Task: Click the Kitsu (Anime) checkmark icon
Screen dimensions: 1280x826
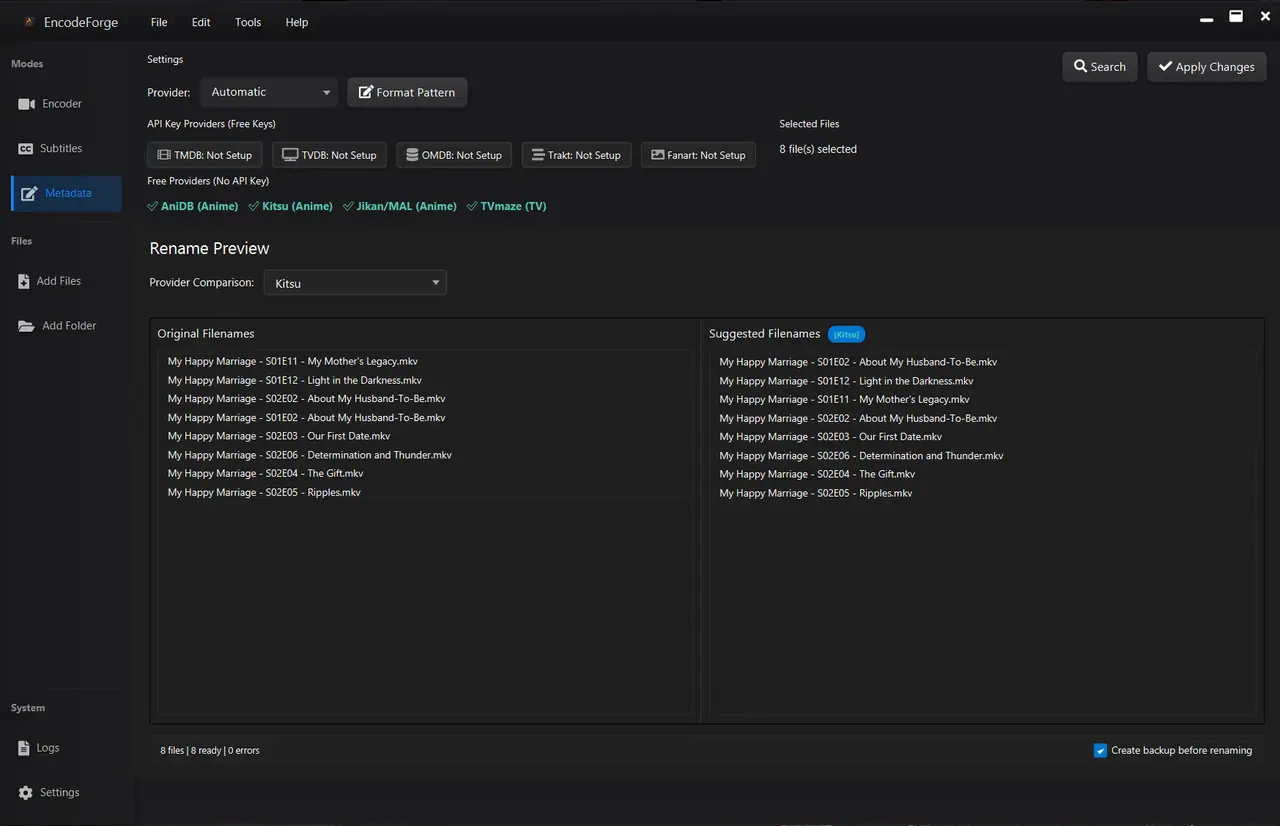Action: click(254, 206)
